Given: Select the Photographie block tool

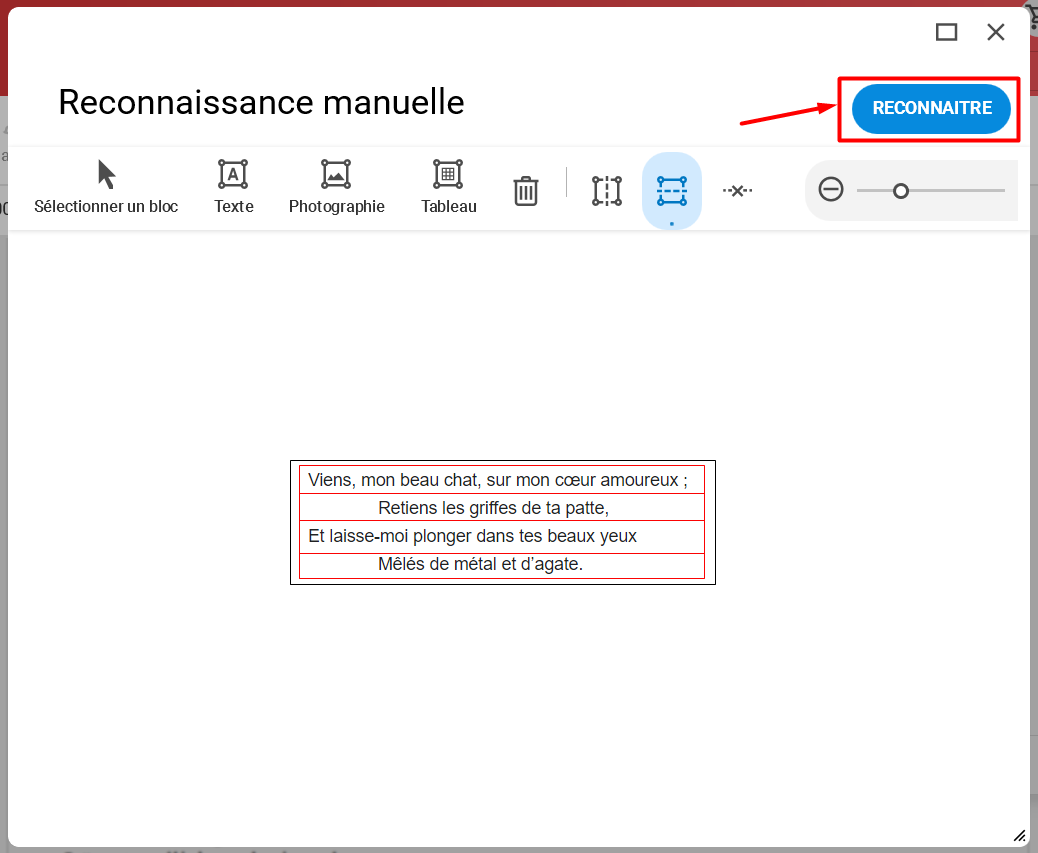Looking at the screenshot, I should pos(336,188).
